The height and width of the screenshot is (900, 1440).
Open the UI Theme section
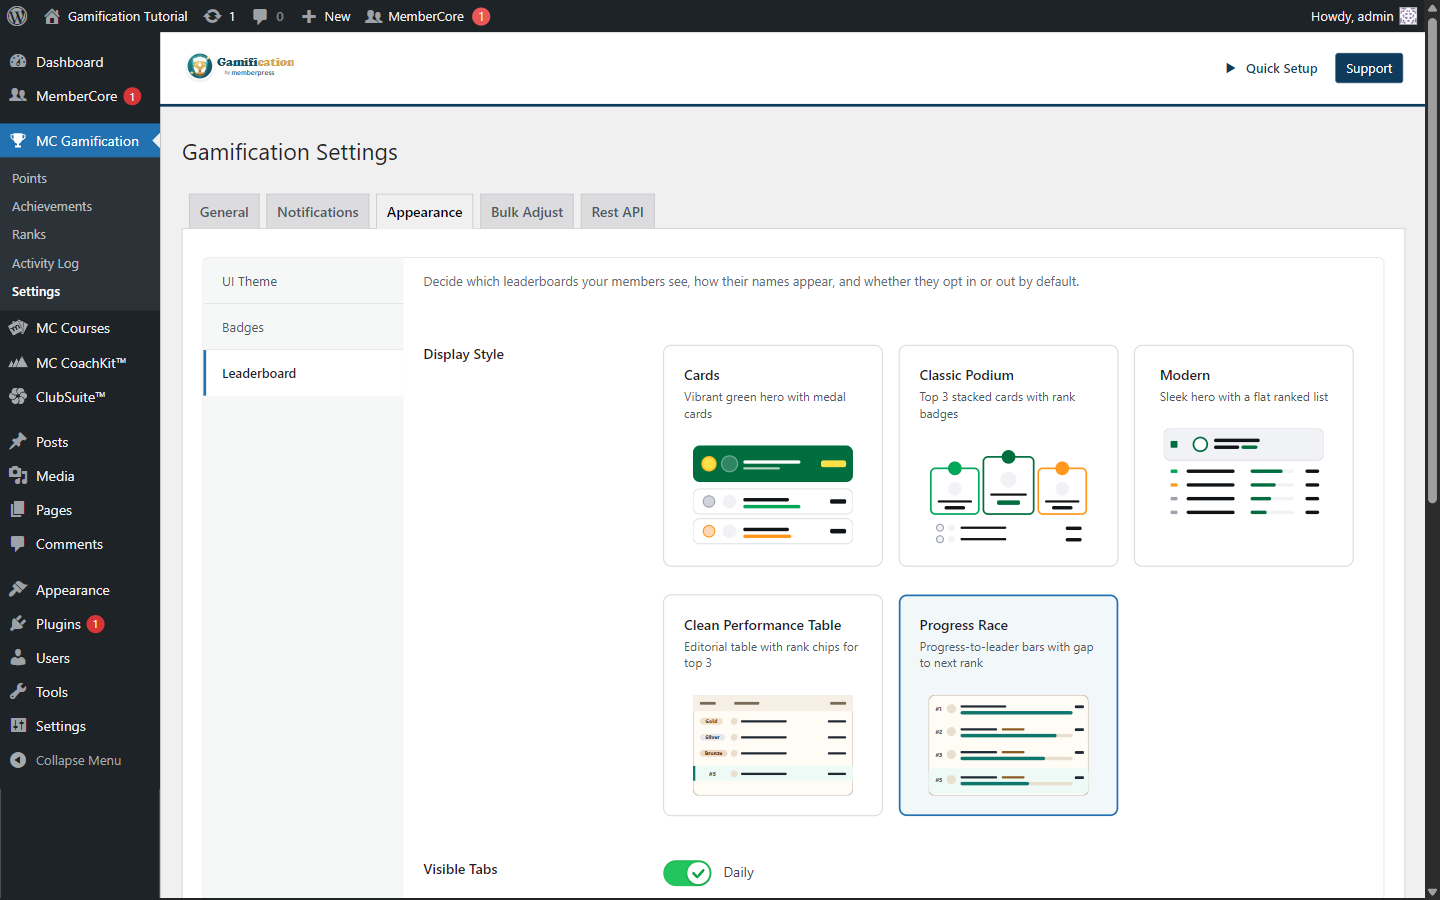(303, 281)
